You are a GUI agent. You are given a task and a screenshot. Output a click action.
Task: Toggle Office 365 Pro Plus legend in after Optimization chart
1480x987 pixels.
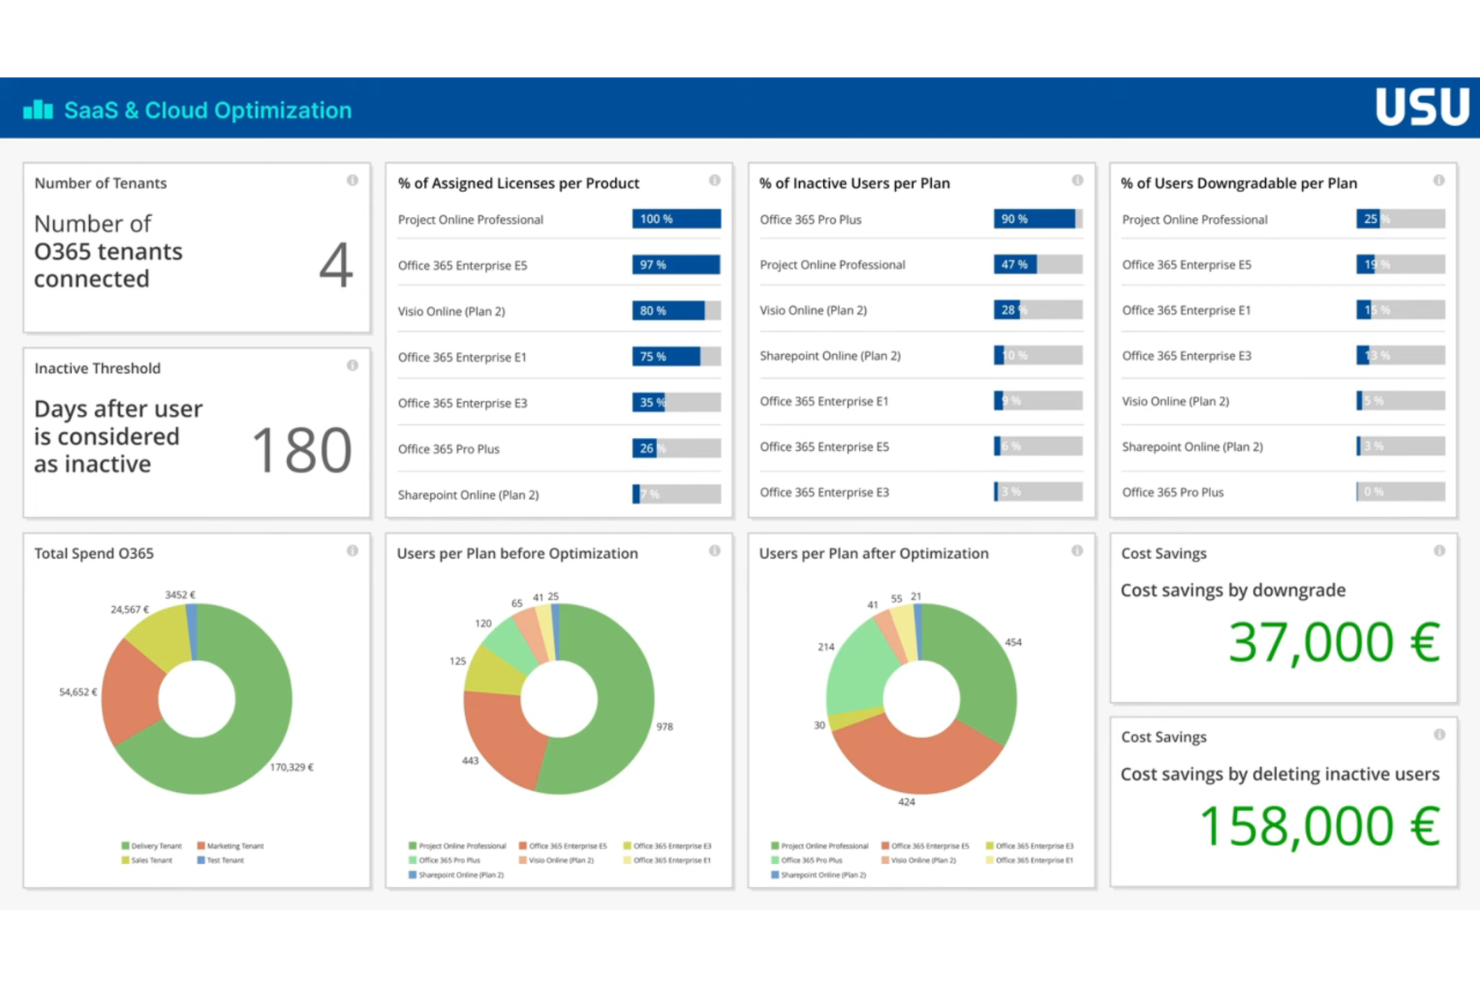[x=806, y=860]
